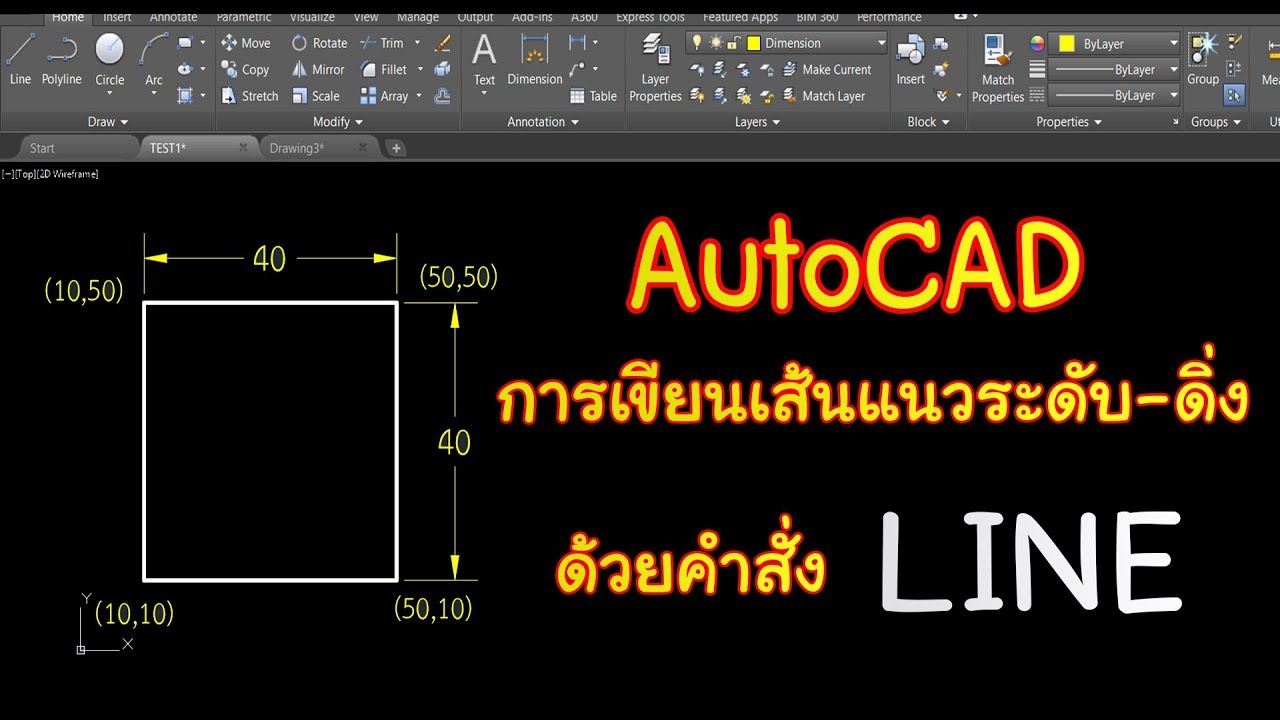Insert a Table
The height and width of the screenshot is (720, 1280).
coord(593,96)
